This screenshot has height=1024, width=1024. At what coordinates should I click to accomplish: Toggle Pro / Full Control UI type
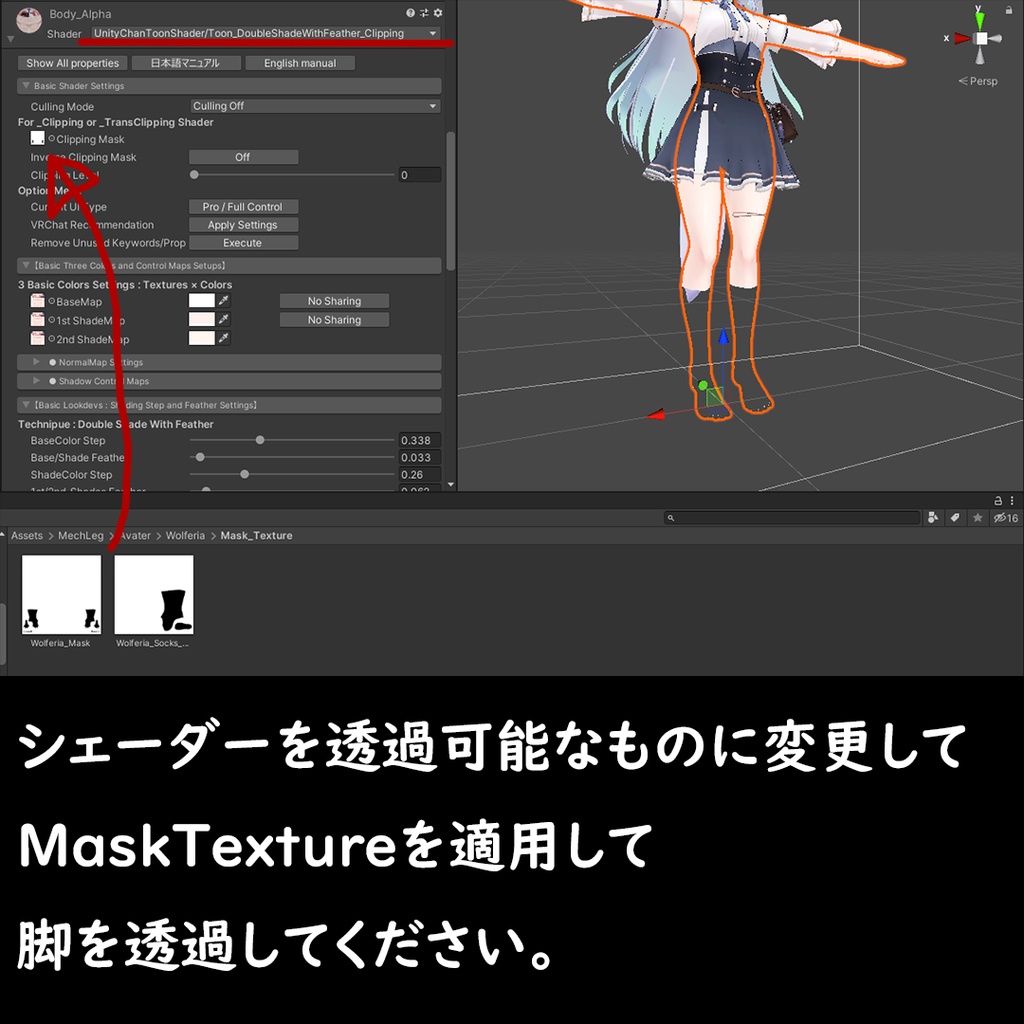pos(244,207)
